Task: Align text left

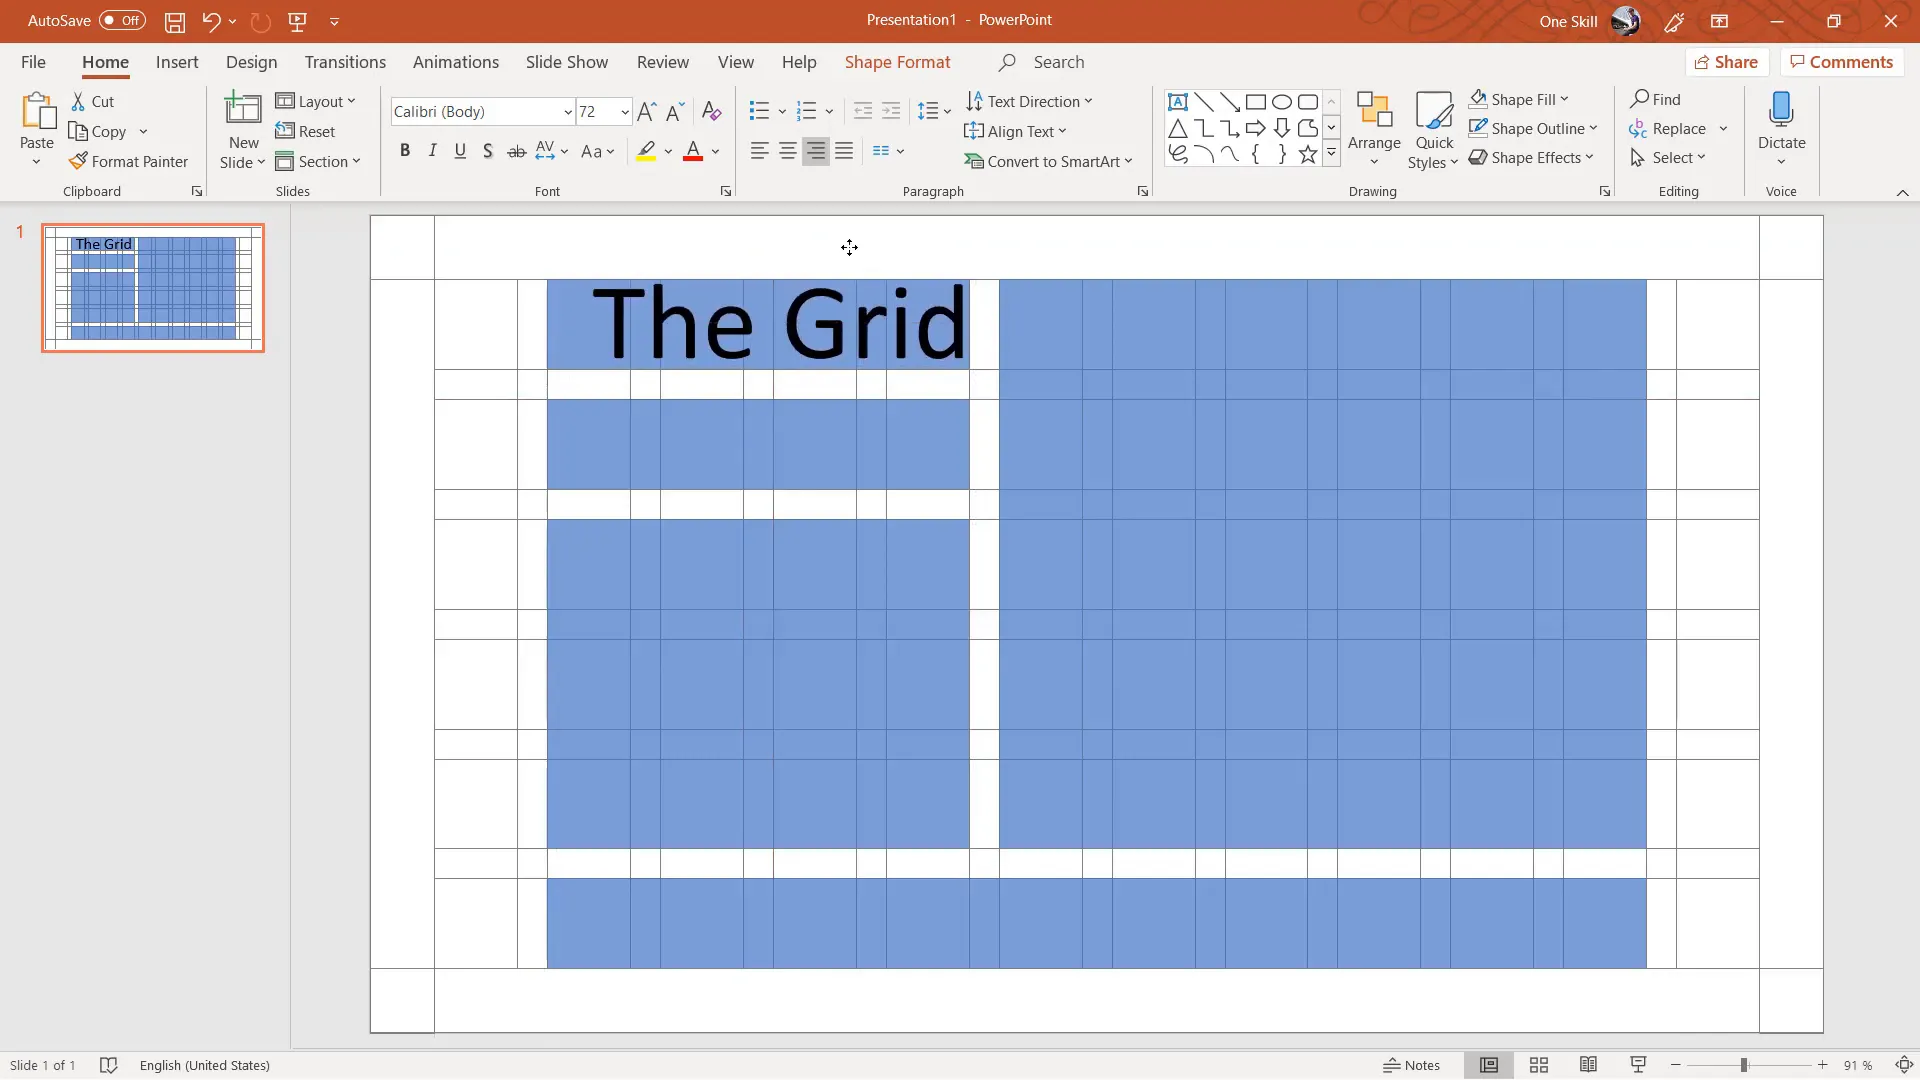Action: tap(760, 151)
